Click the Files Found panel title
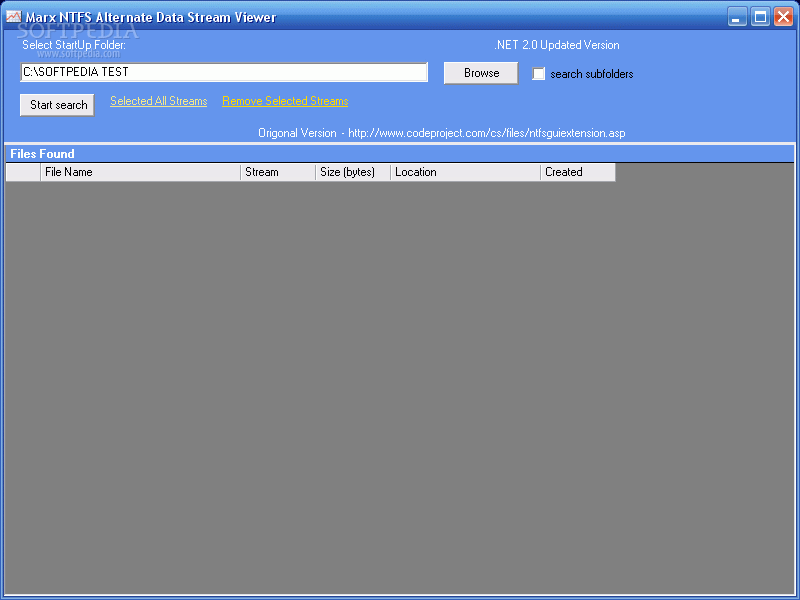Viewport: 800px width, 600px height. (x=42, y=154)
